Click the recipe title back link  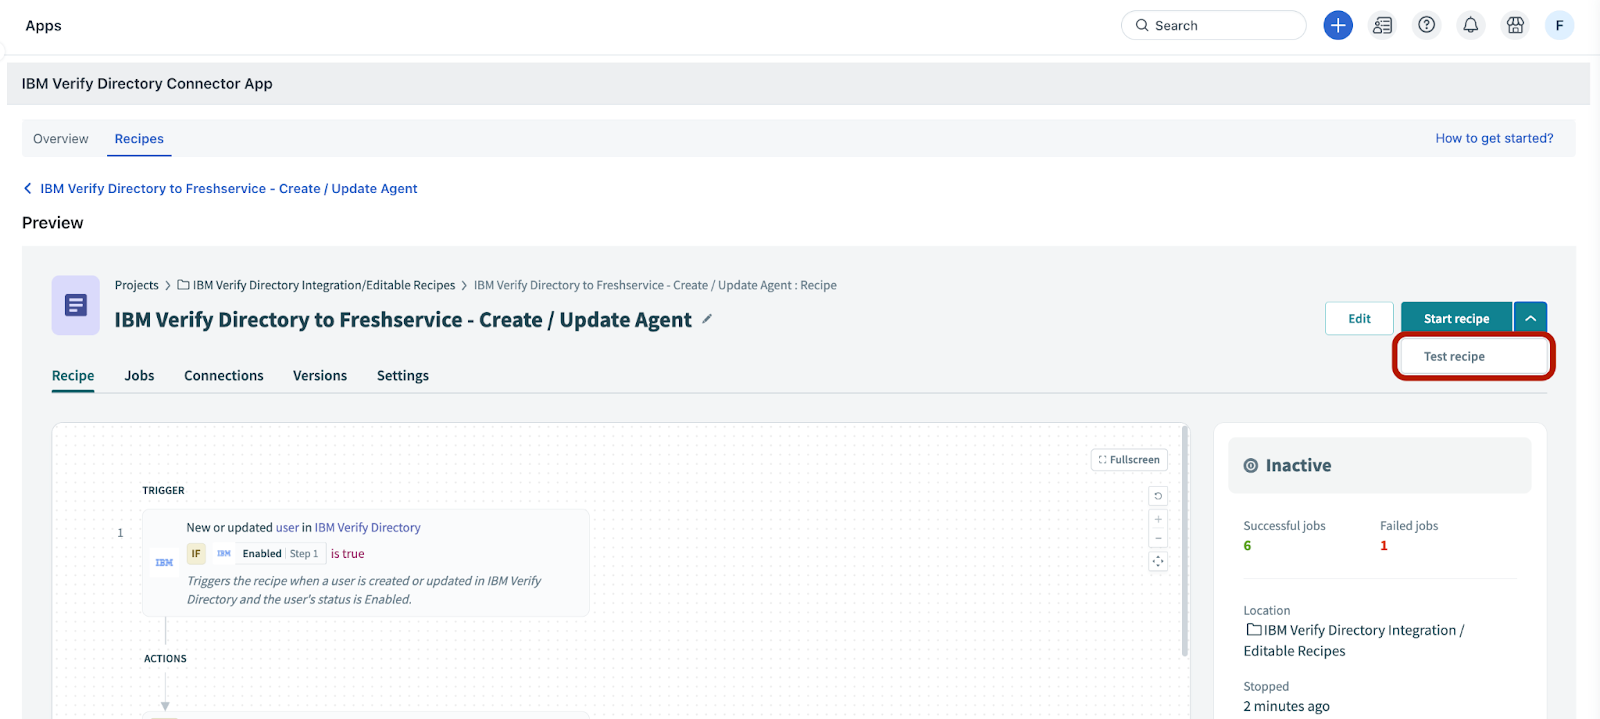[x=229, y=188]
